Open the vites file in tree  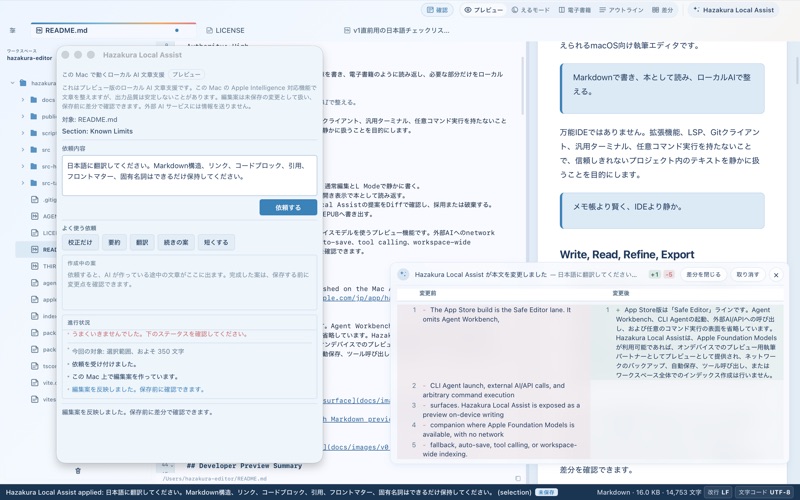point(44,399)
